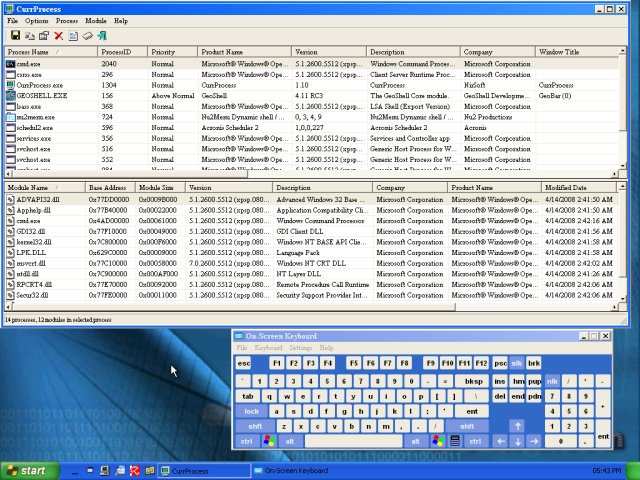
Task: Open the File menu in CurrProcess
Action: pyautogui.click(x=12, y=21)
